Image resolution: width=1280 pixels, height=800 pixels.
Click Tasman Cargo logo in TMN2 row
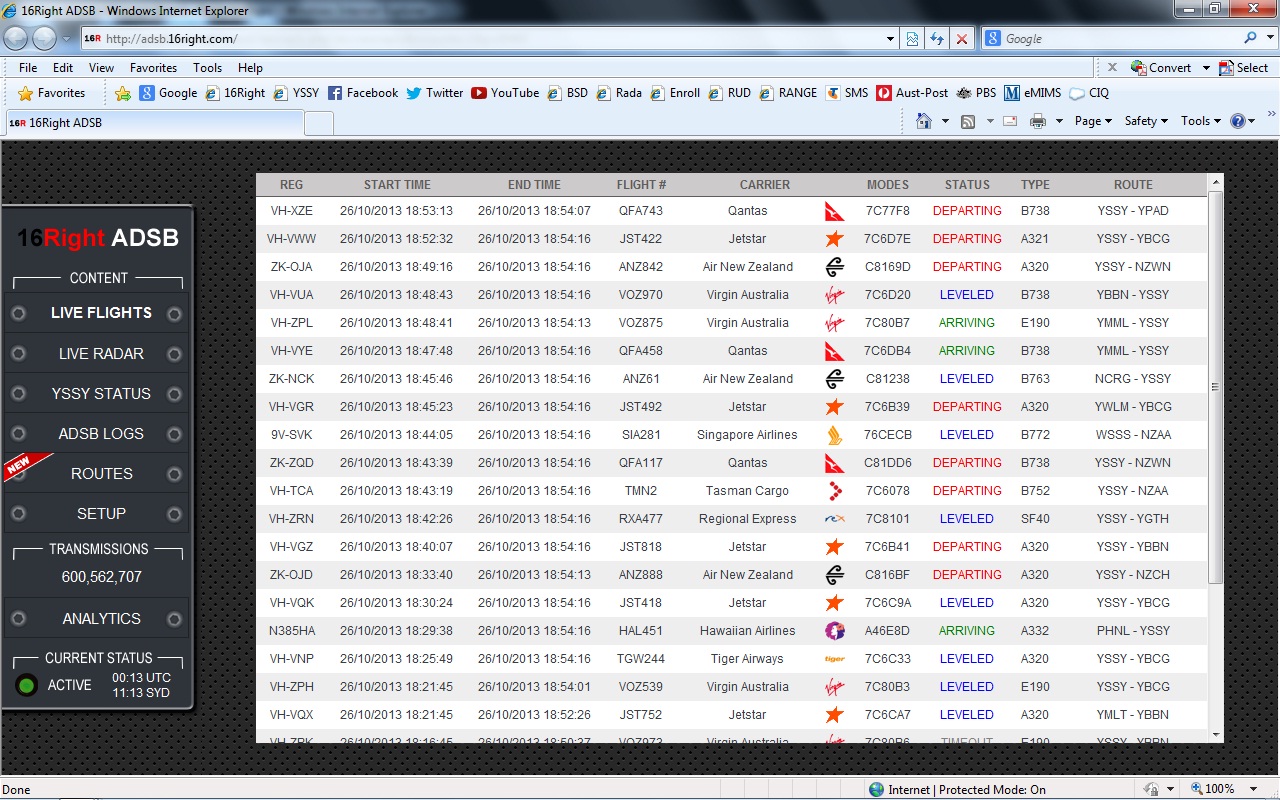[x=834, y=491]
